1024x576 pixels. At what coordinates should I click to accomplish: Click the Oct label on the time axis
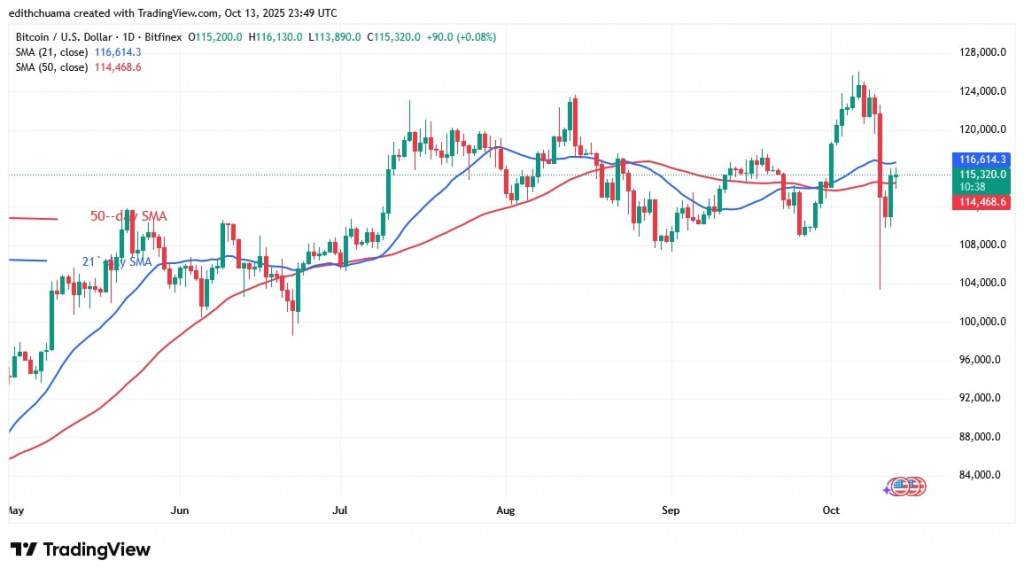(x=830, y=510)
